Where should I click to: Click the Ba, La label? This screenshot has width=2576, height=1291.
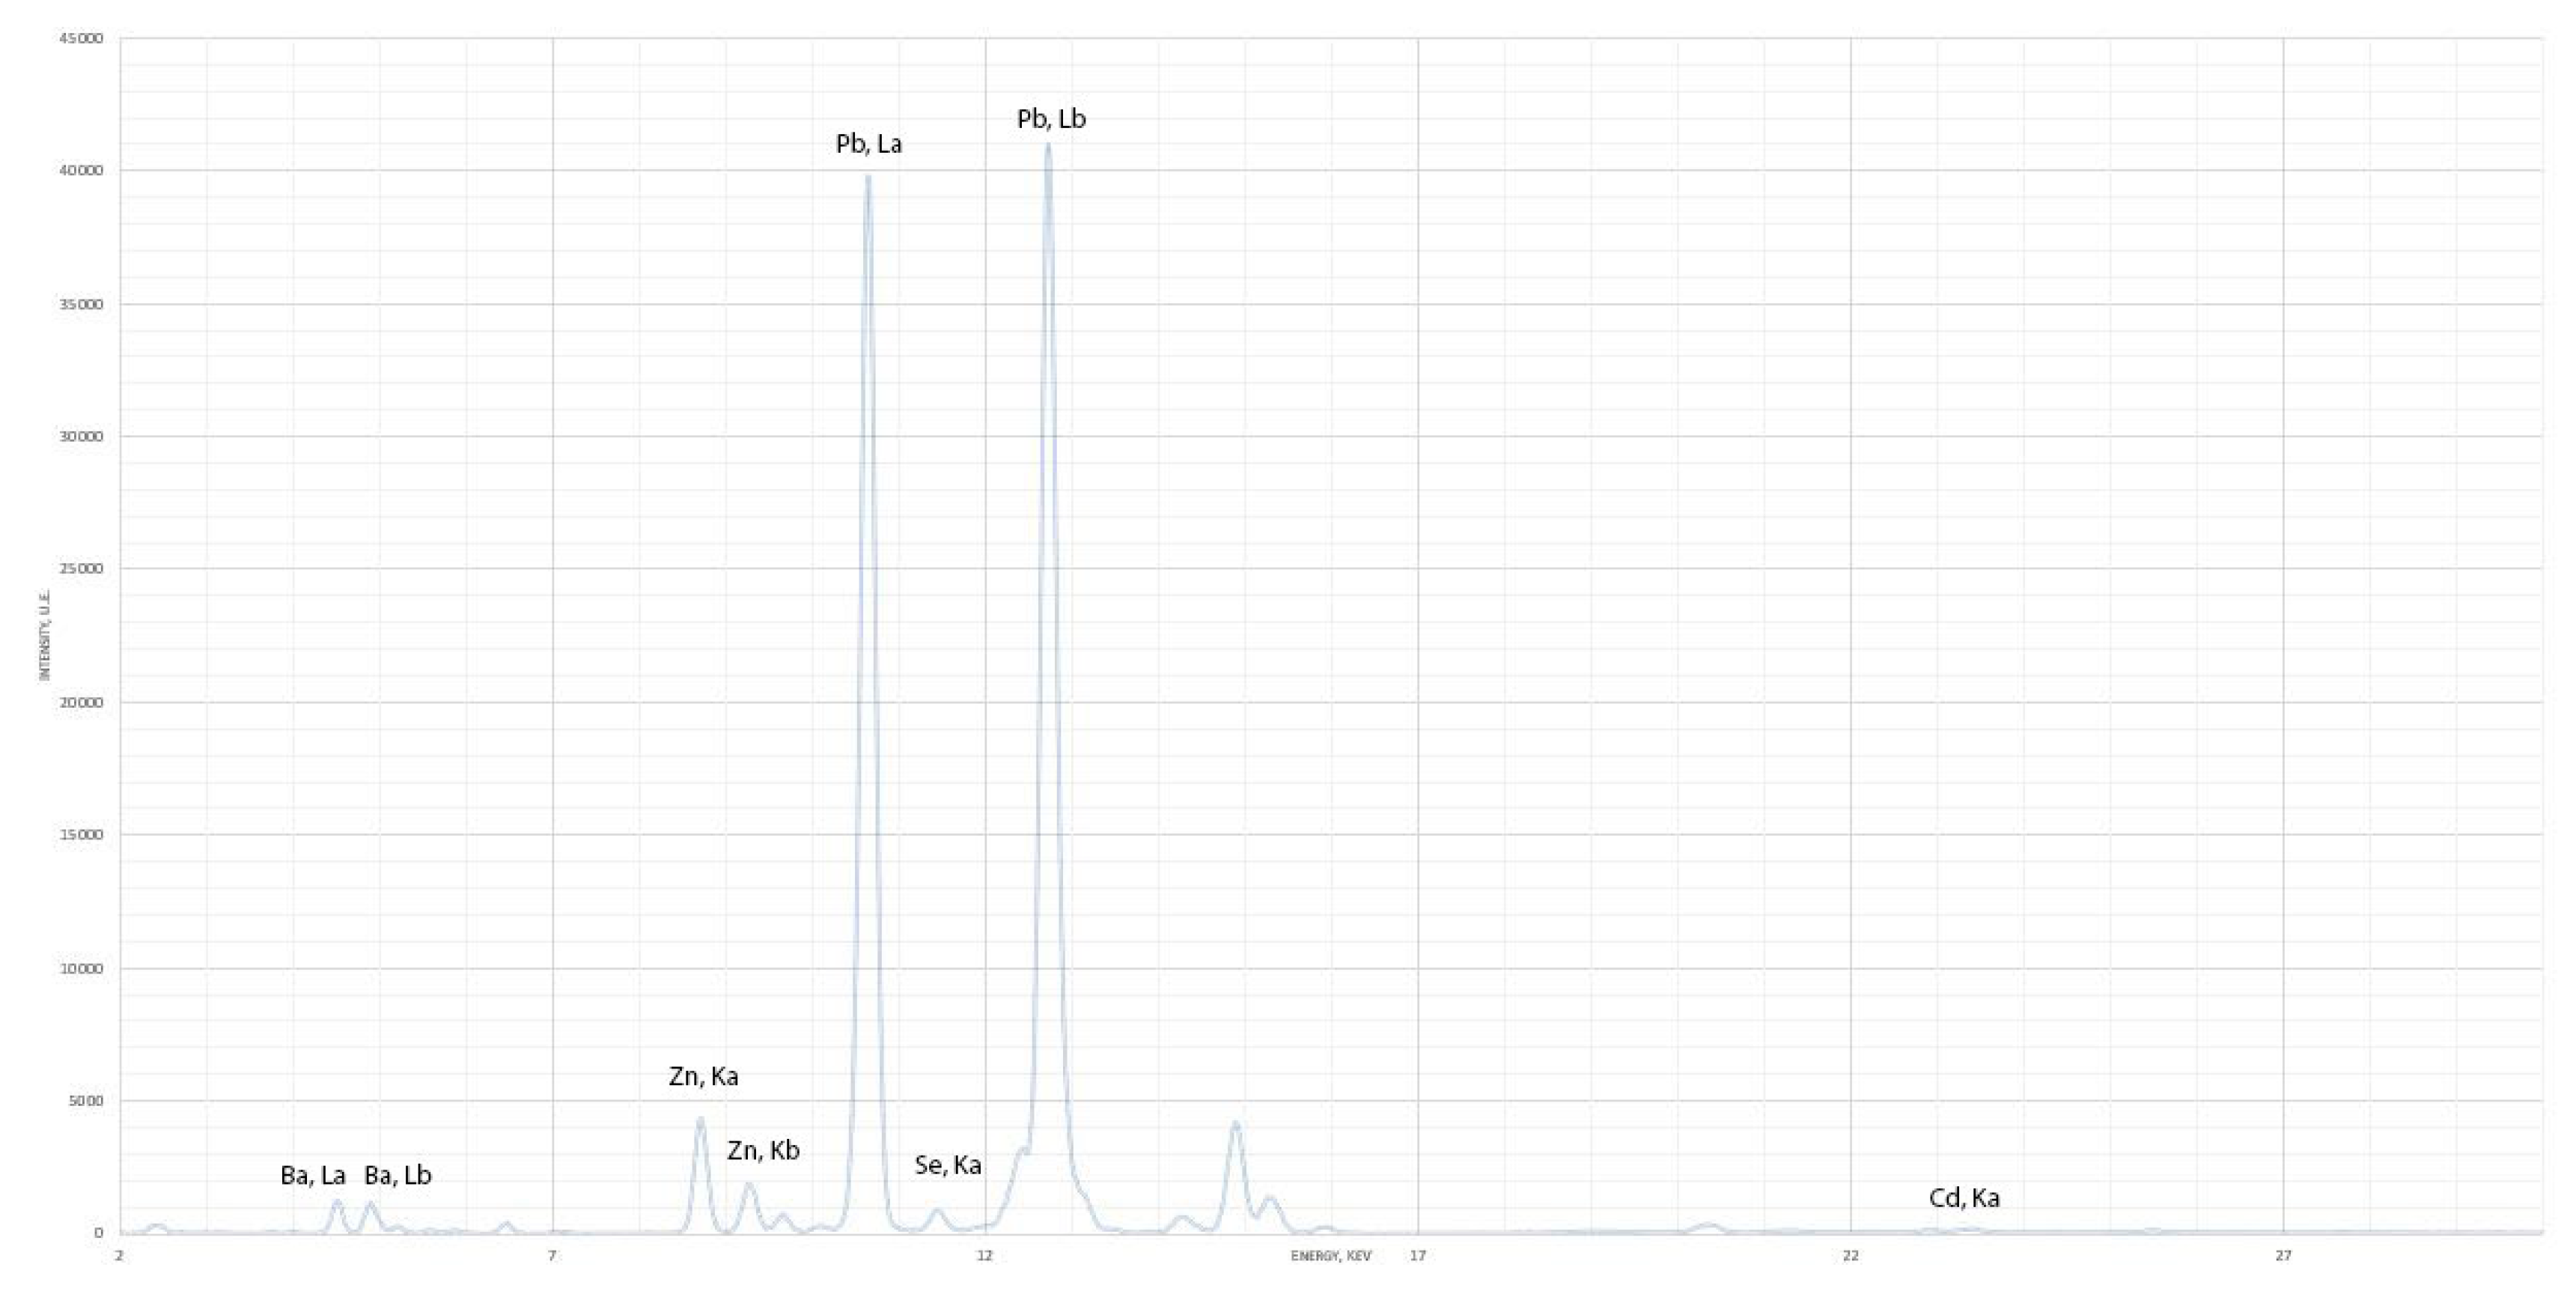(x=312, y=1176)
